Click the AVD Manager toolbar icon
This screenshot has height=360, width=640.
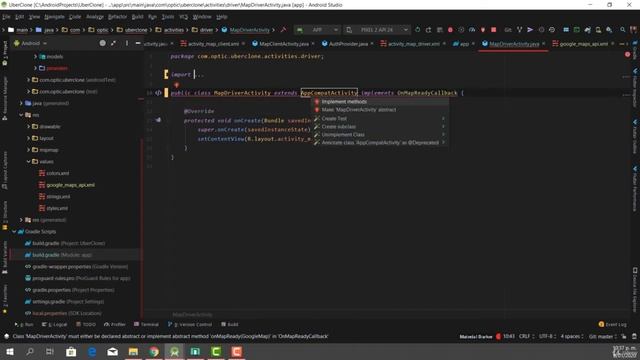pos(598,30)
